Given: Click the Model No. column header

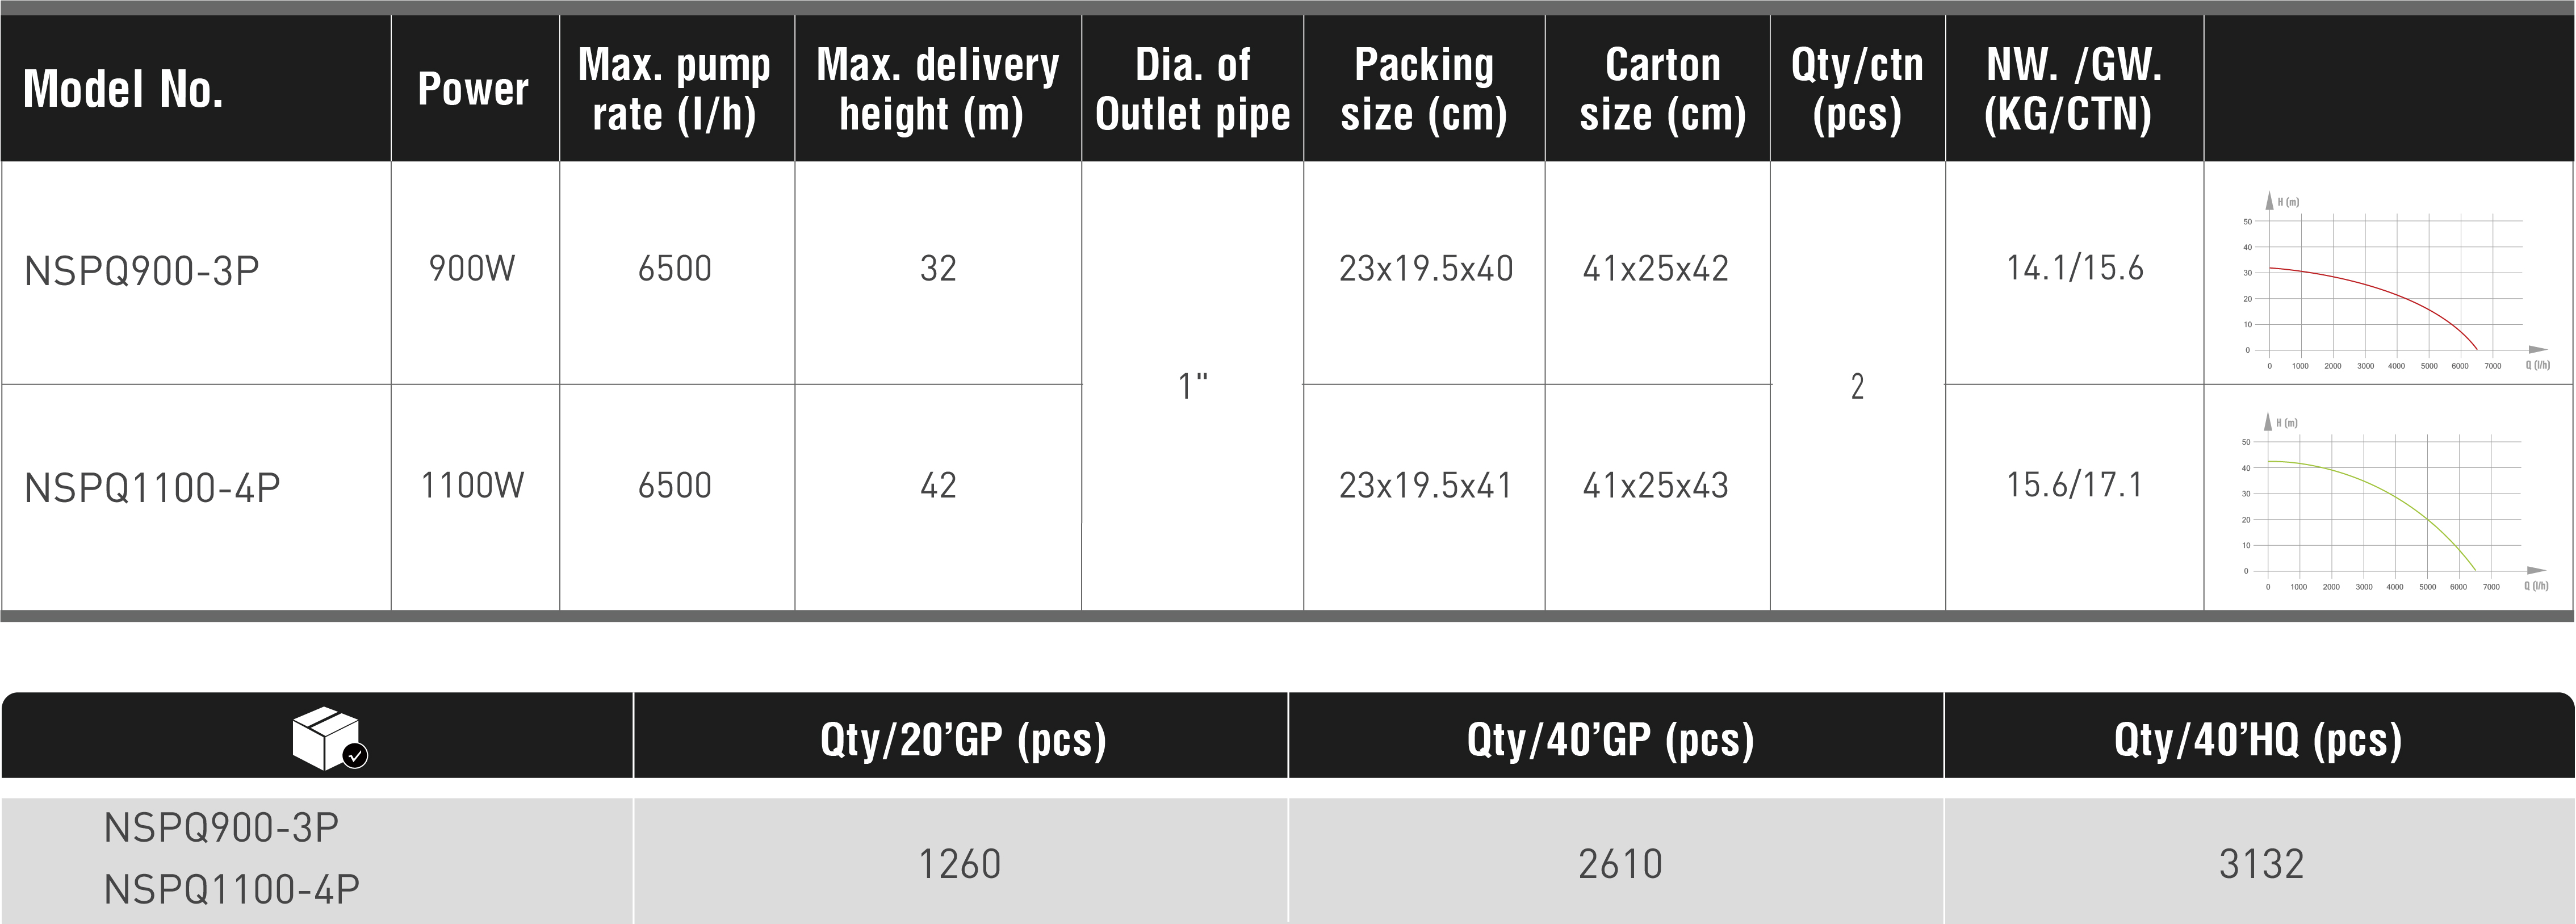Looking at the screenshot, I should pos(123,89).
